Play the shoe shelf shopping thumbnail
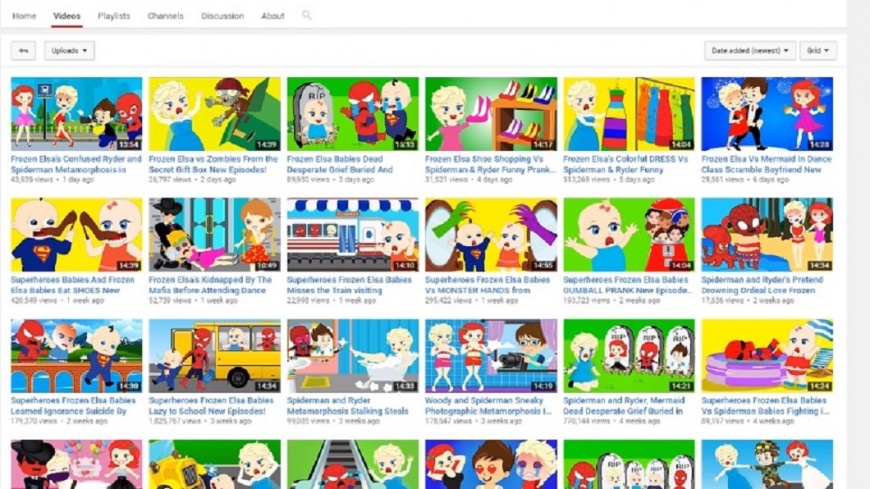Image resolution: width=870 pixels, height=489 pixels. tap(490, 114)
